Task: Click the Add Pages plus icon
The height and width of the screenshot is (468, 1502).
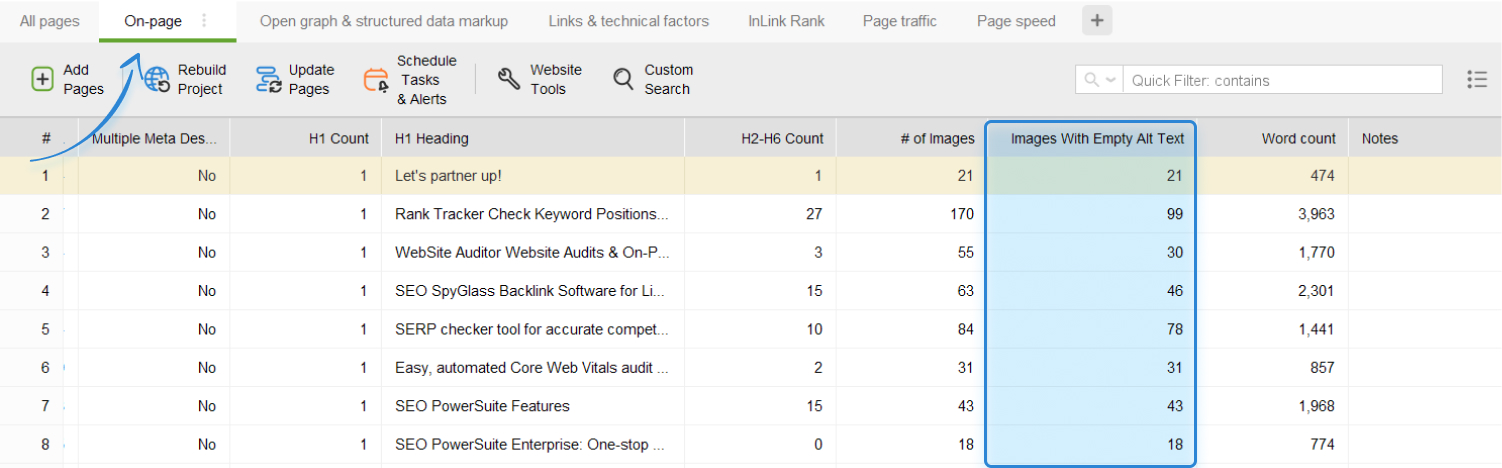Action: tap(42, 80)
